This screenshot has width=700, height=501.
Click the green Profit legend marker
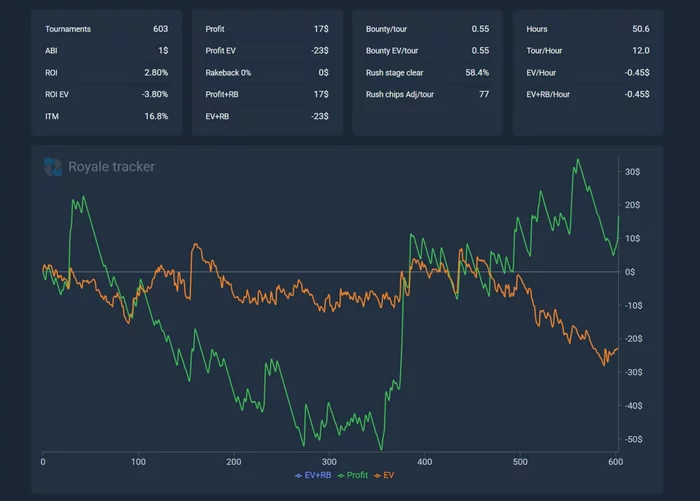point(340,475)
